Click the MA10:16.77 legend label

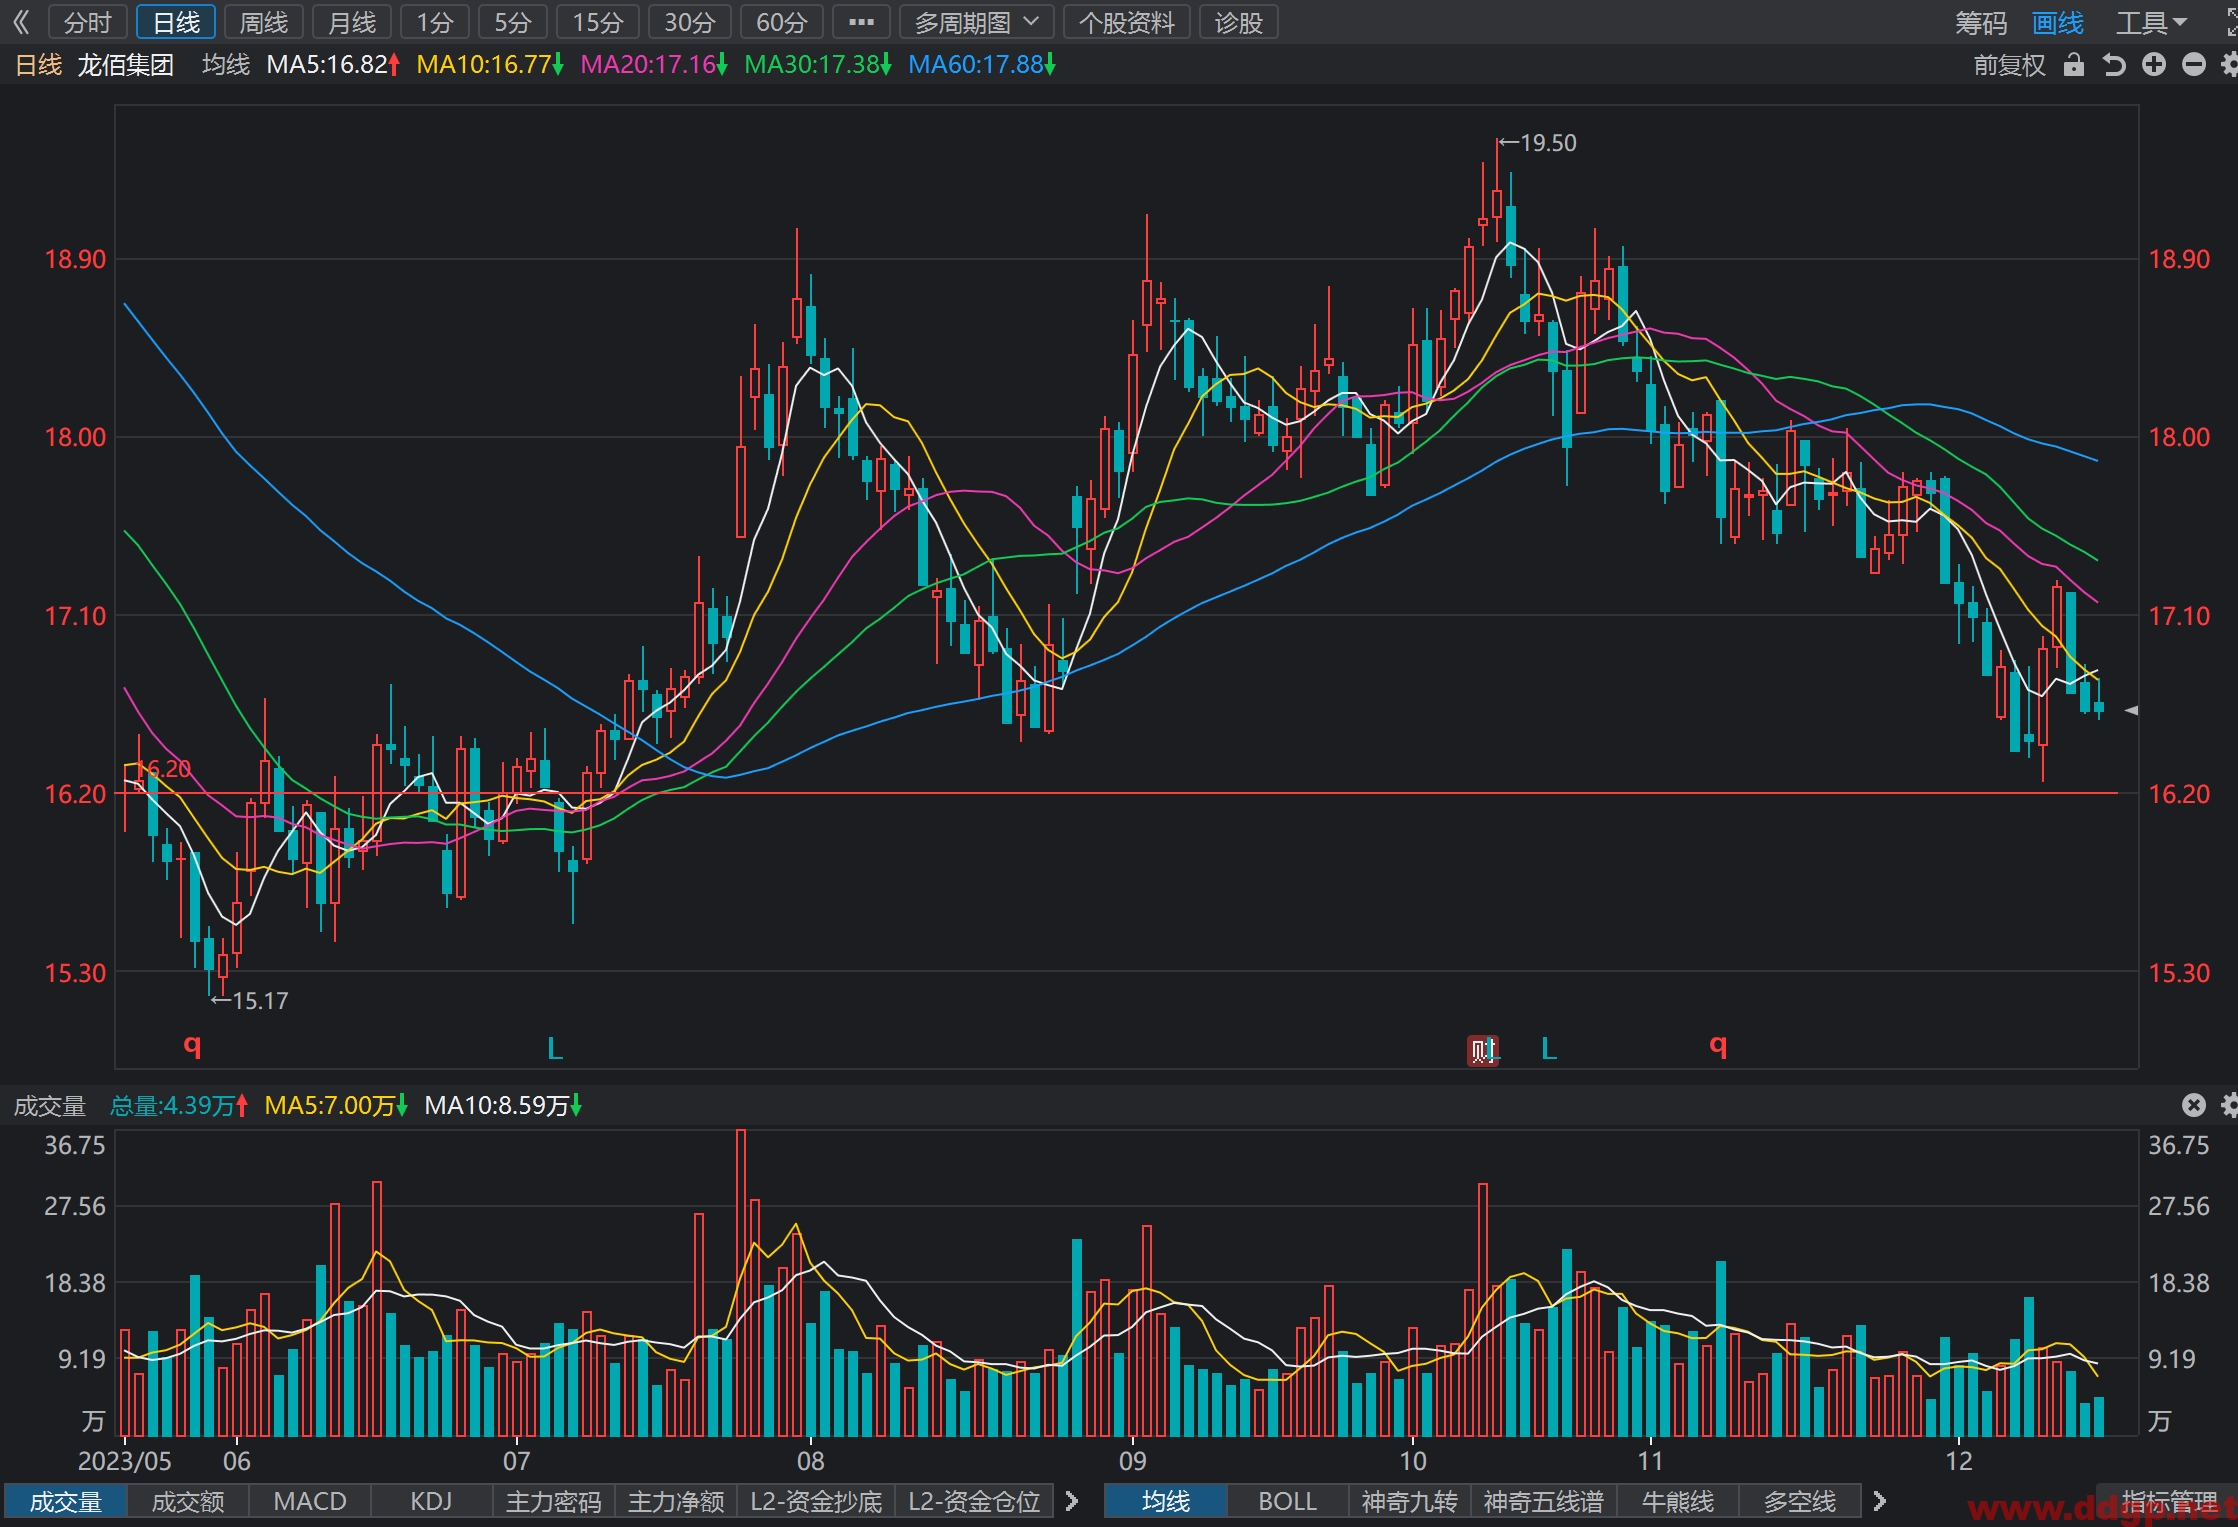coord(490,65)
